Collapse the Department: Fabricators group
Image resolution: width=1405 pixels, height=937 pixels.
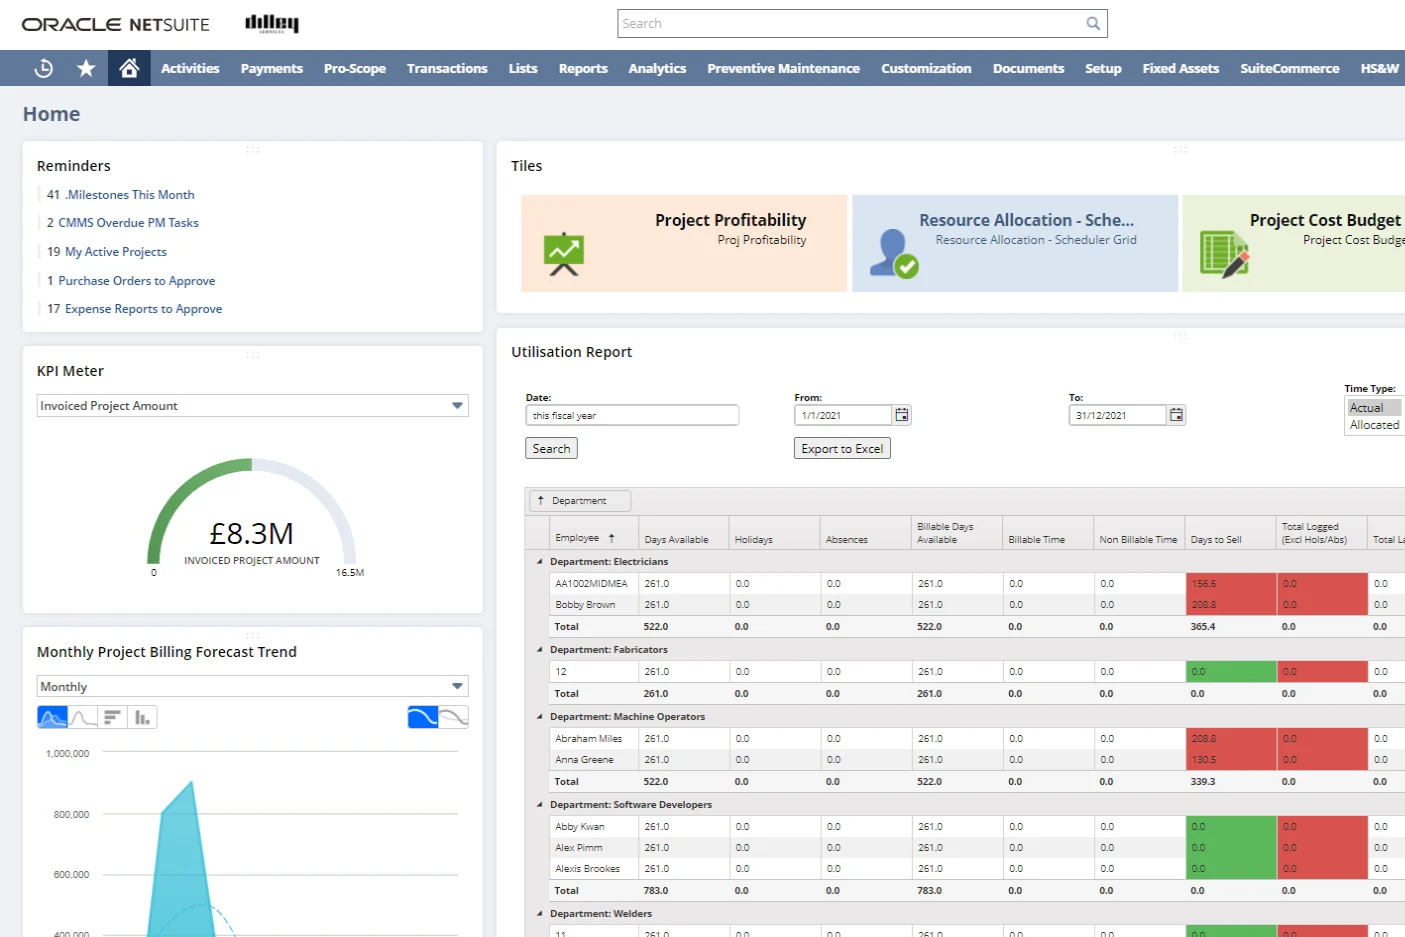[x=540, y=650]
